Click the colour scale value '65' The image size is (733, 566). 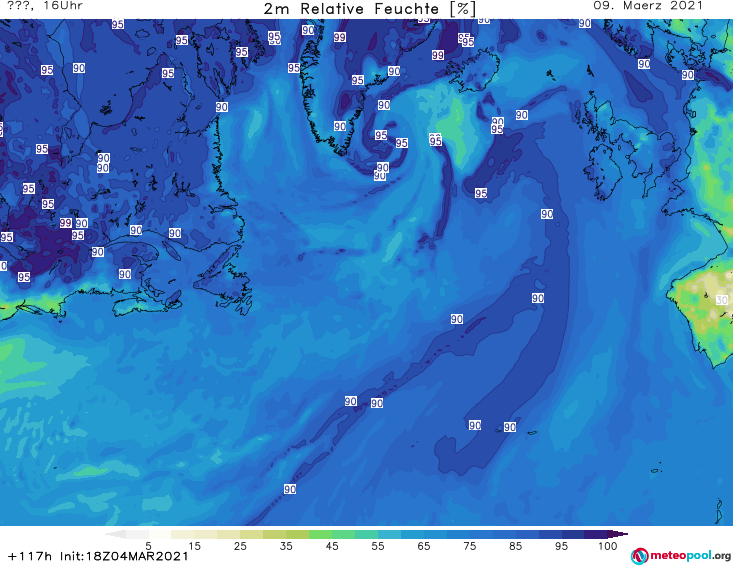tap(424, 545)
